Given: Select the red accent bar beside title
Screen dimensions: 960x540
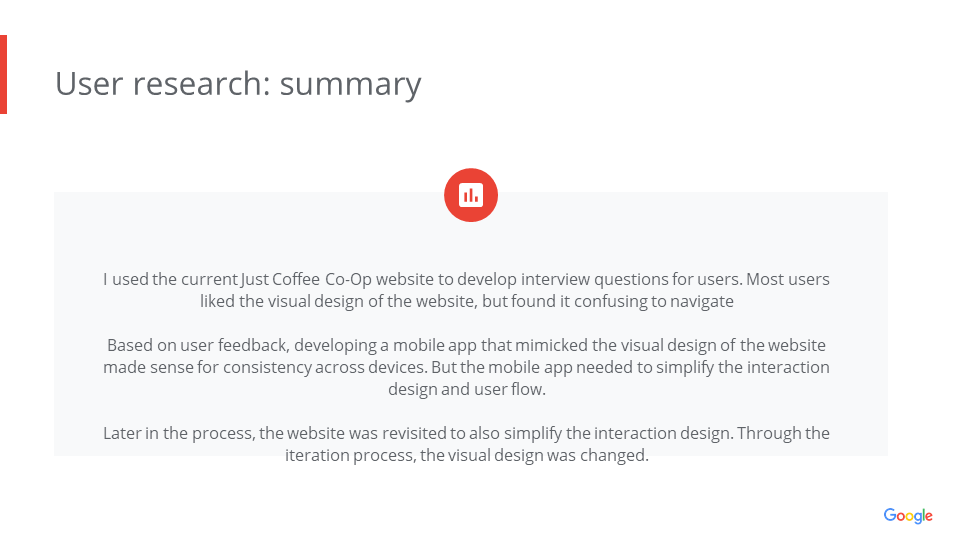Looking at the screenshot, I should [x=3, y=74].
